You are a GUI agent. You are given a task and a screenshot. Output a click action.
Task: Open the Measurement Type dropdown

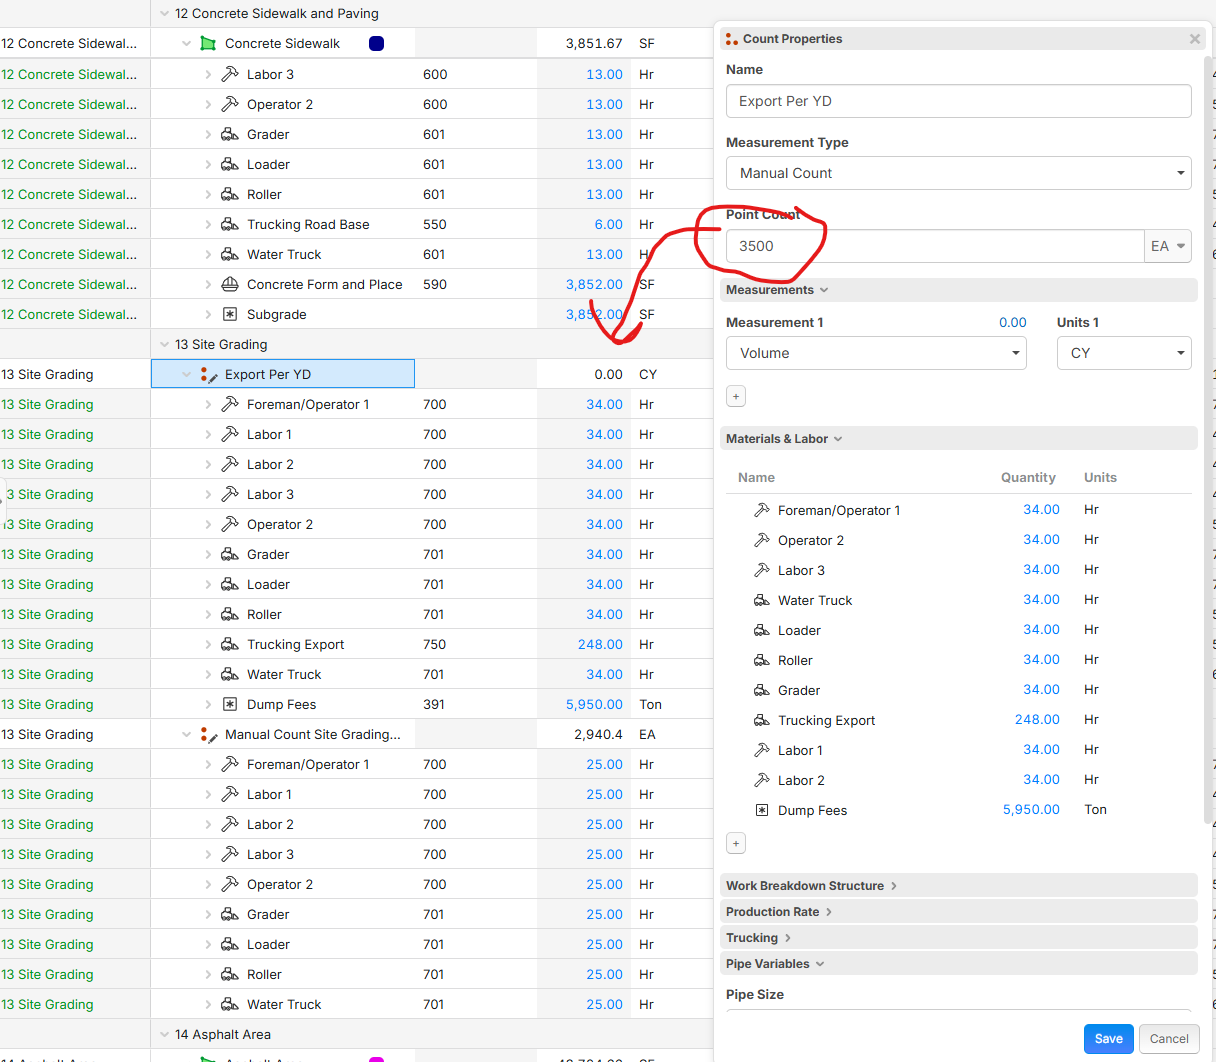(x=958, y=173)
